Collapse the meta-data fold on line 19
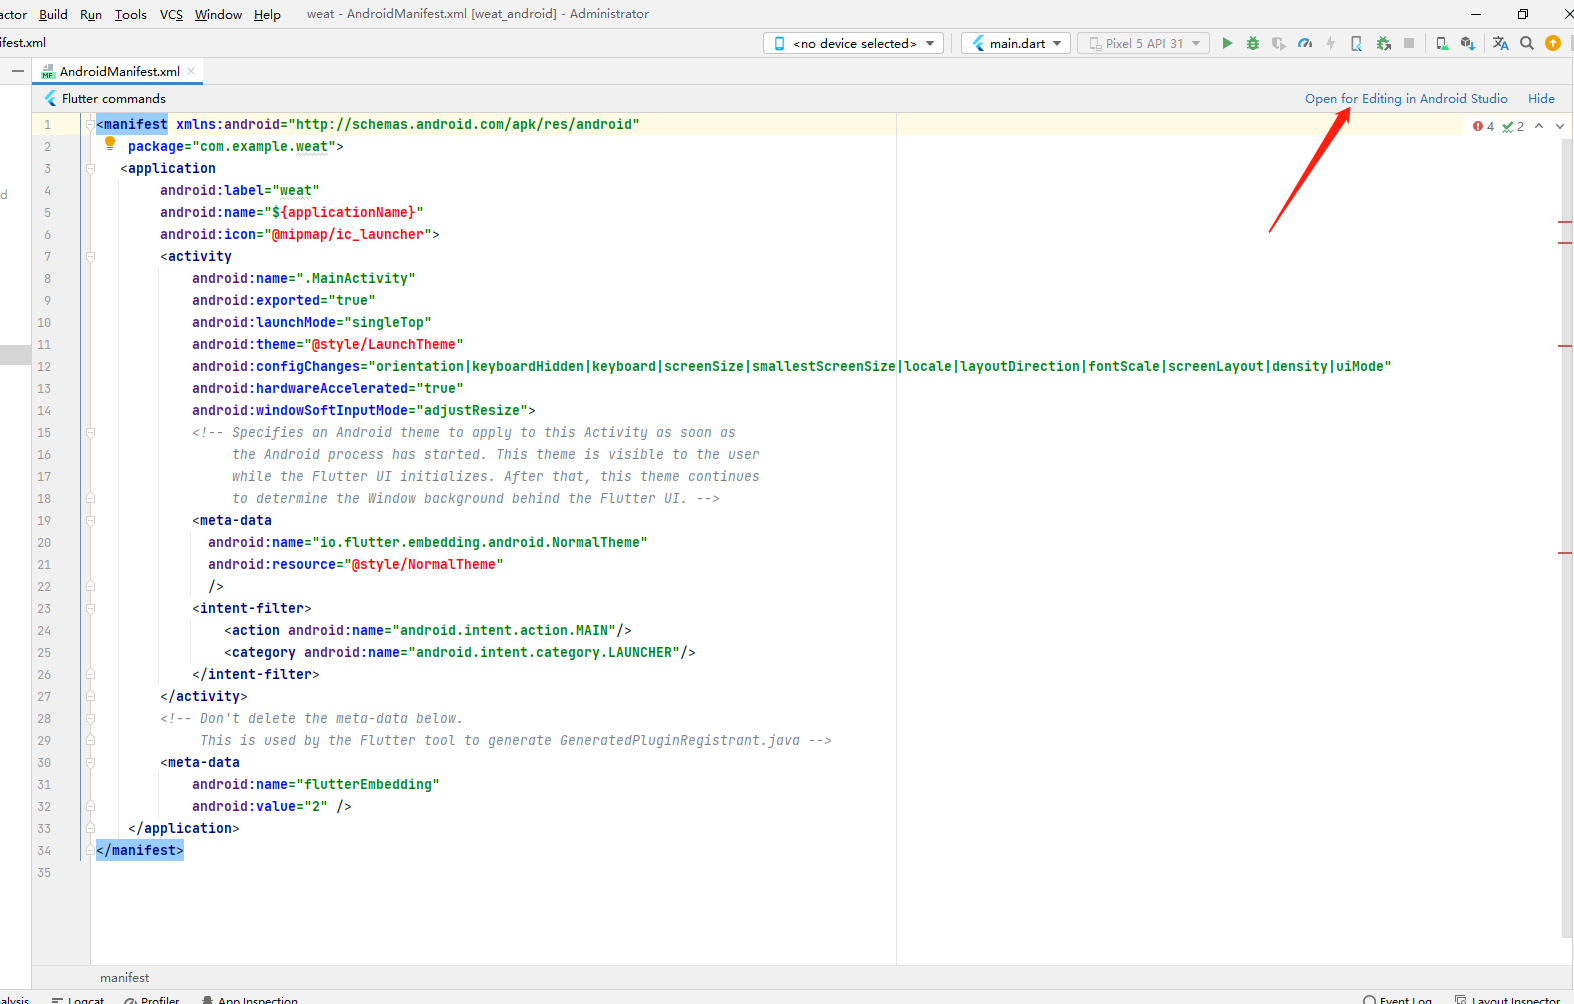This screenshot has width=1574, height=1004. click(90, 520)
